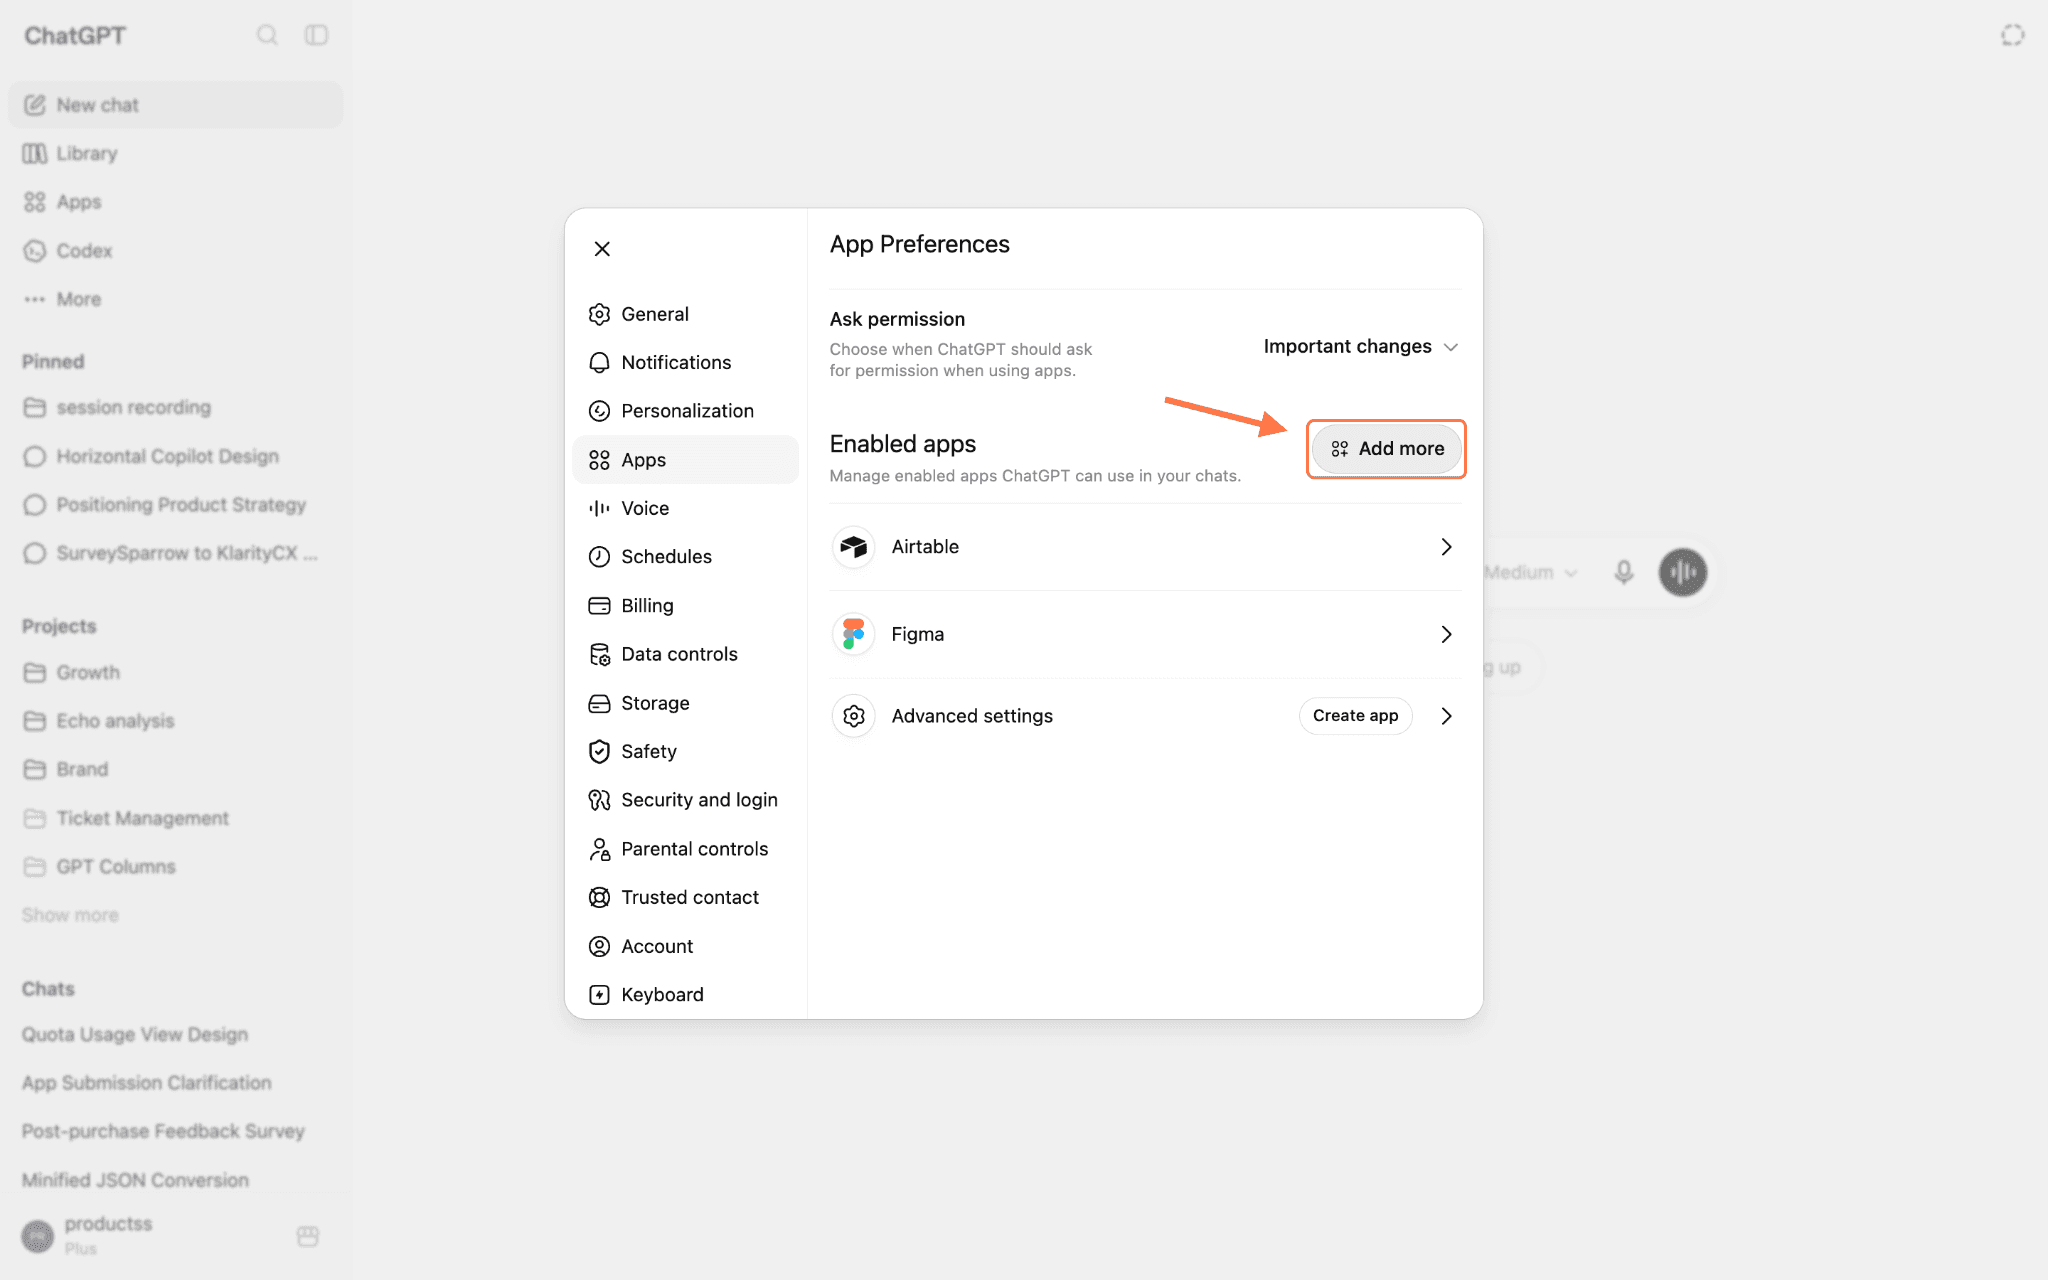Click the General gear icon
This screenshot has width=2048, height=1280.
pyautogui.click(x=599, y=314)
